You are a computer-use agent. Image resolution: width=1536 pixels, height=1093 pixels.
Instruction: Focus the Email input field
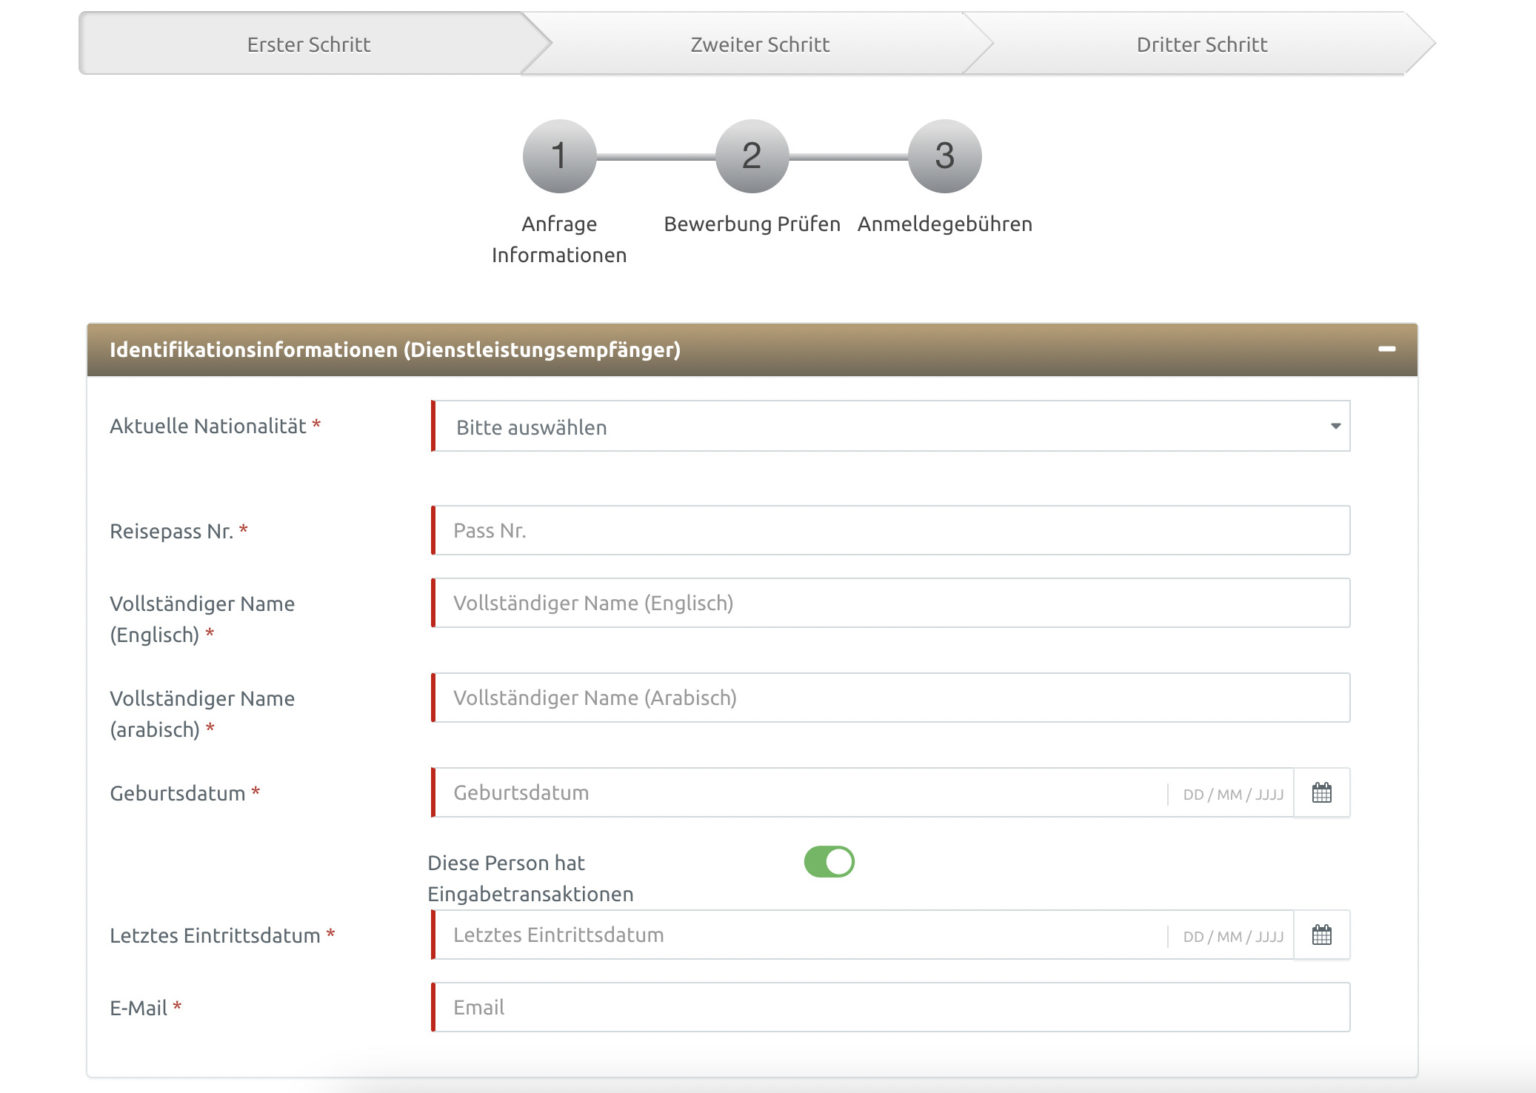coord(891,1007)
